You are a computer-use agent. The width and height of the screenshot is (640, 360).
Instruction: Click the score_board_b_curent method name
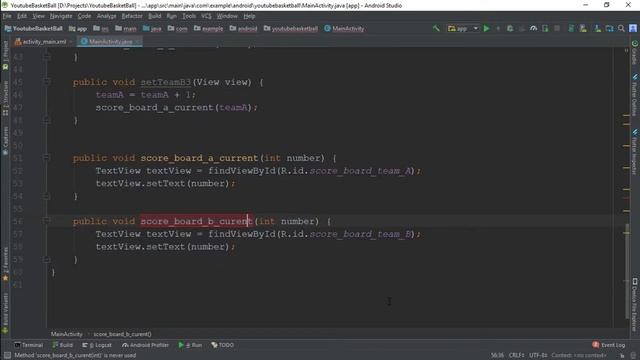coord(196,221)
